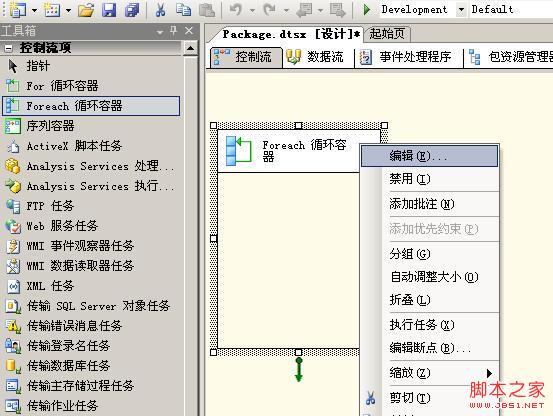
Task: Click the Cut scissors toolbar icon
Action: (160, 10)
